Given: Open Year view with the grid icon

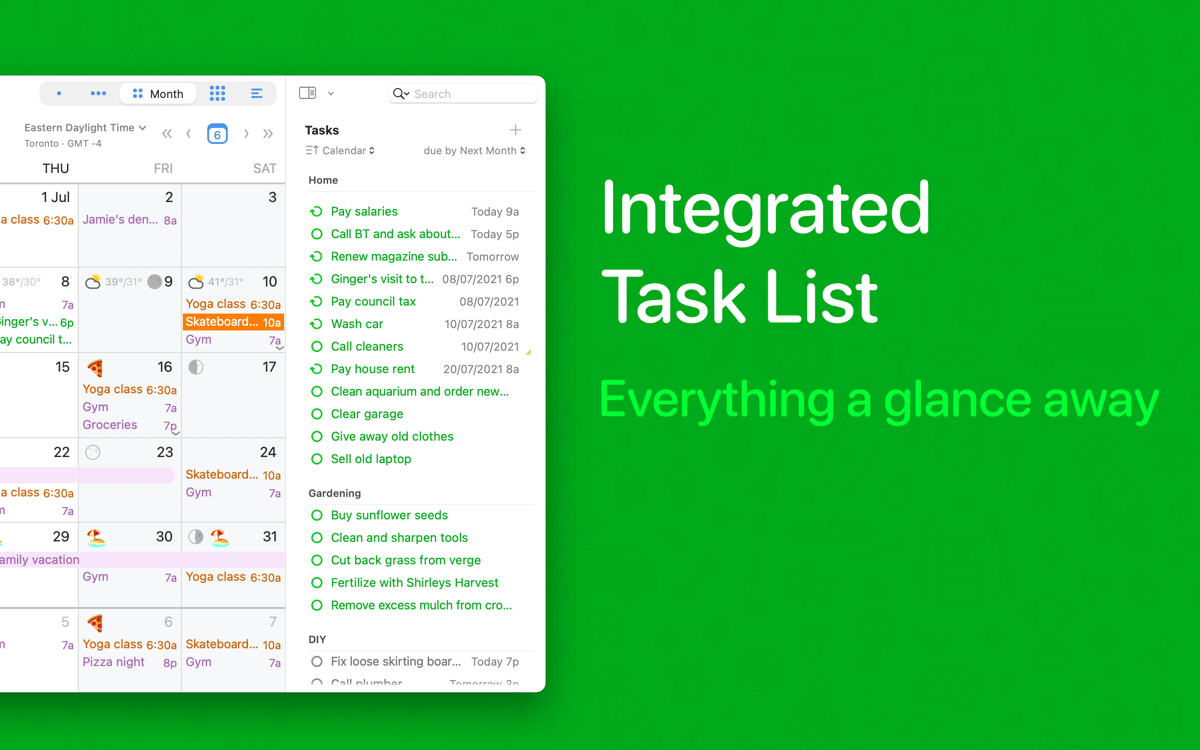Looking at the screenshot, I should click(x=217, y=93).
